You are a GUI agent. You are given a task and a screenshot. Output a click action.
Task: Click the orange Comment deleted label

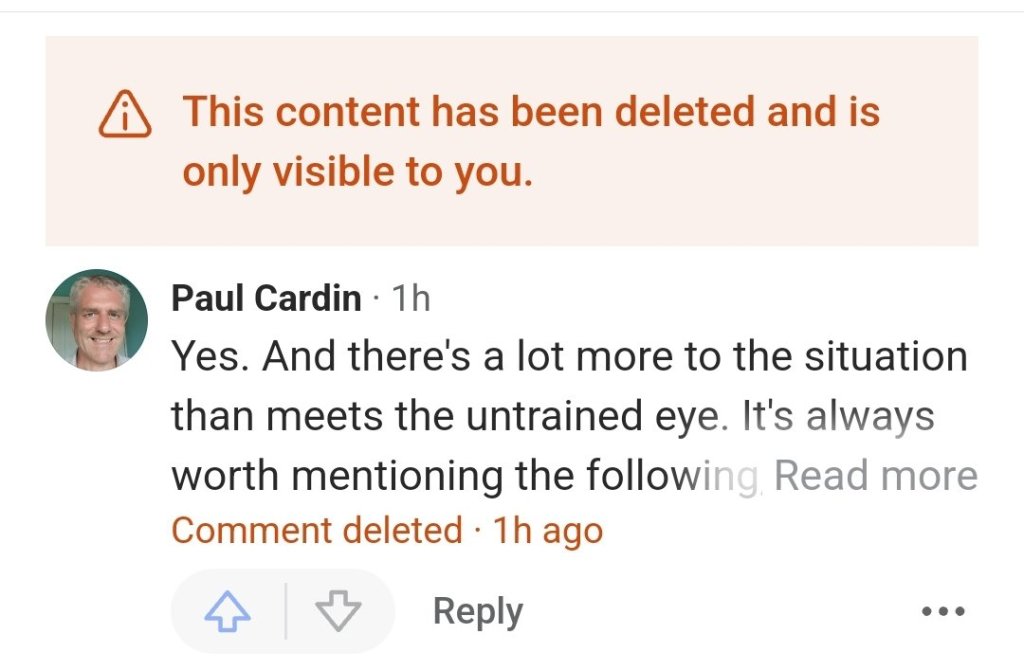point(317,529)
